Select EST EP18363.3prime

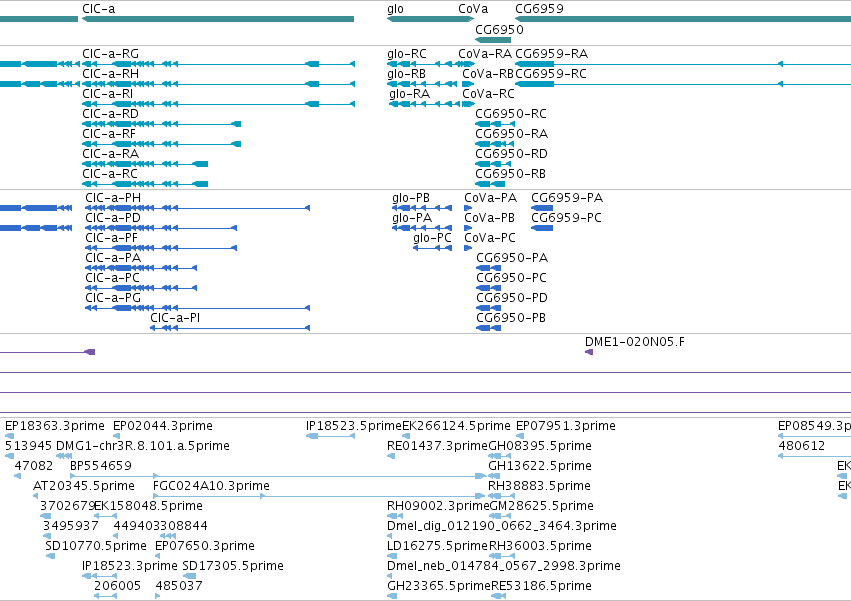click(x=55, y=426)
